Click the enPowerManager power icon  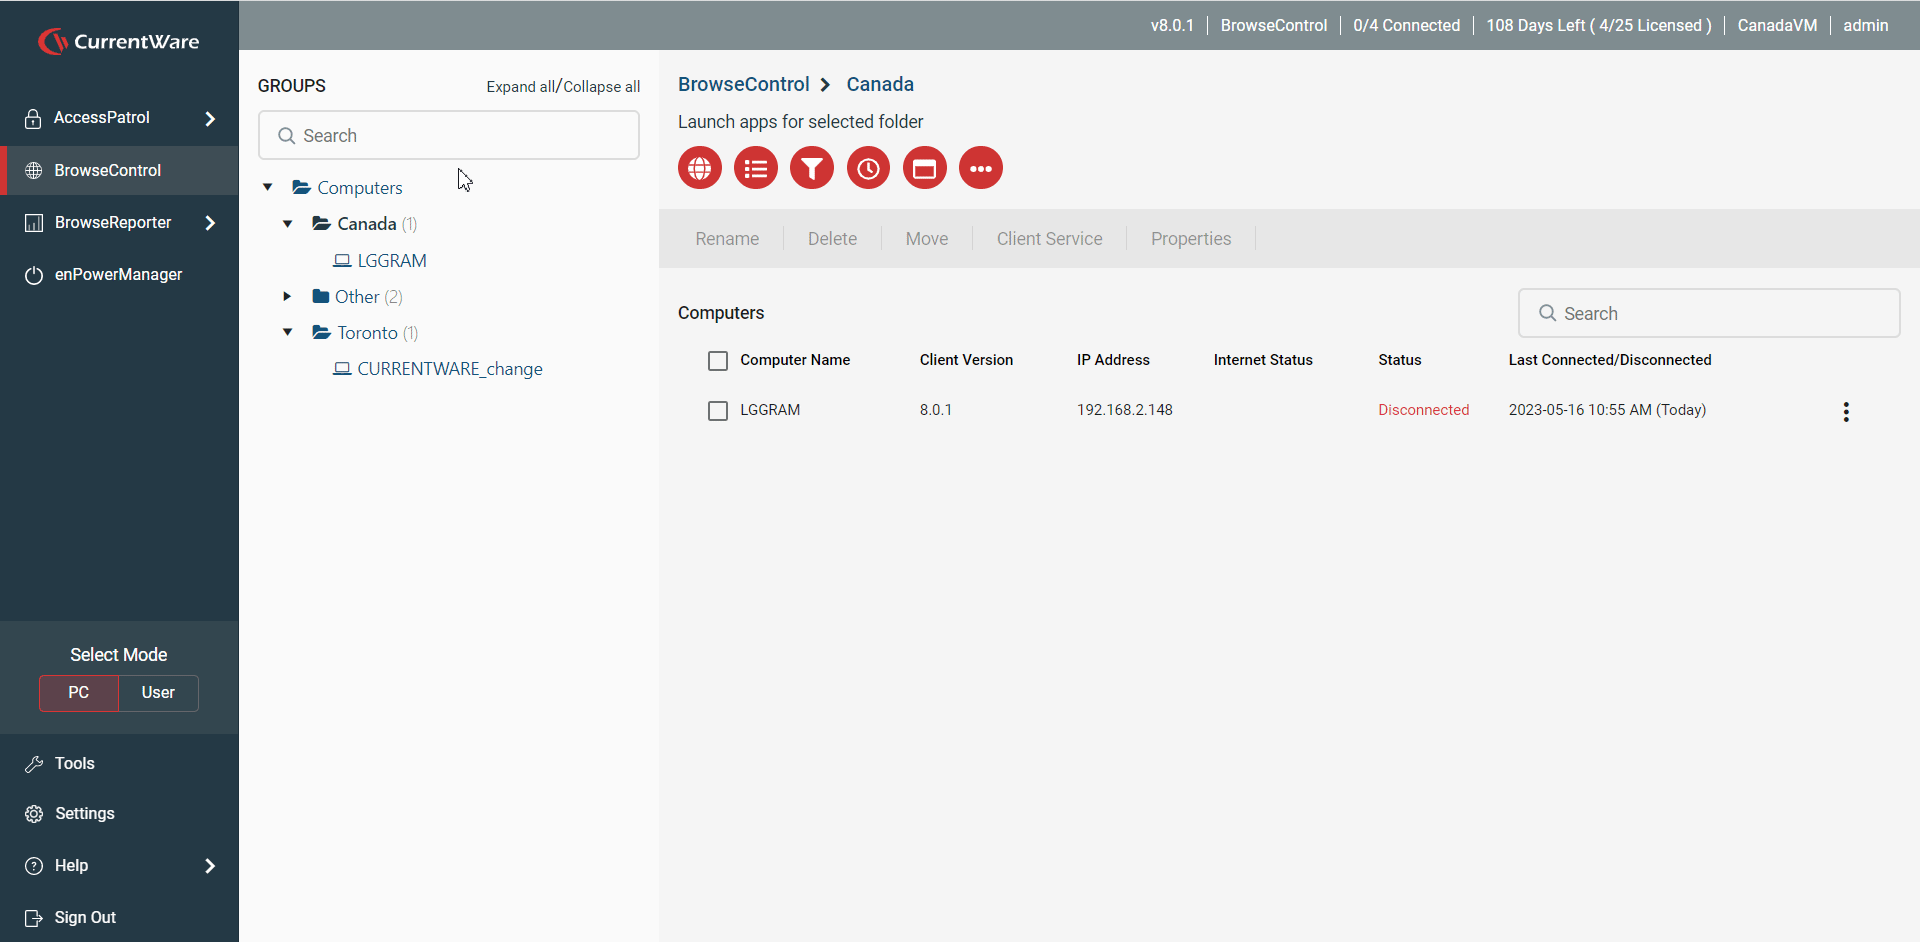coord(34,275)
